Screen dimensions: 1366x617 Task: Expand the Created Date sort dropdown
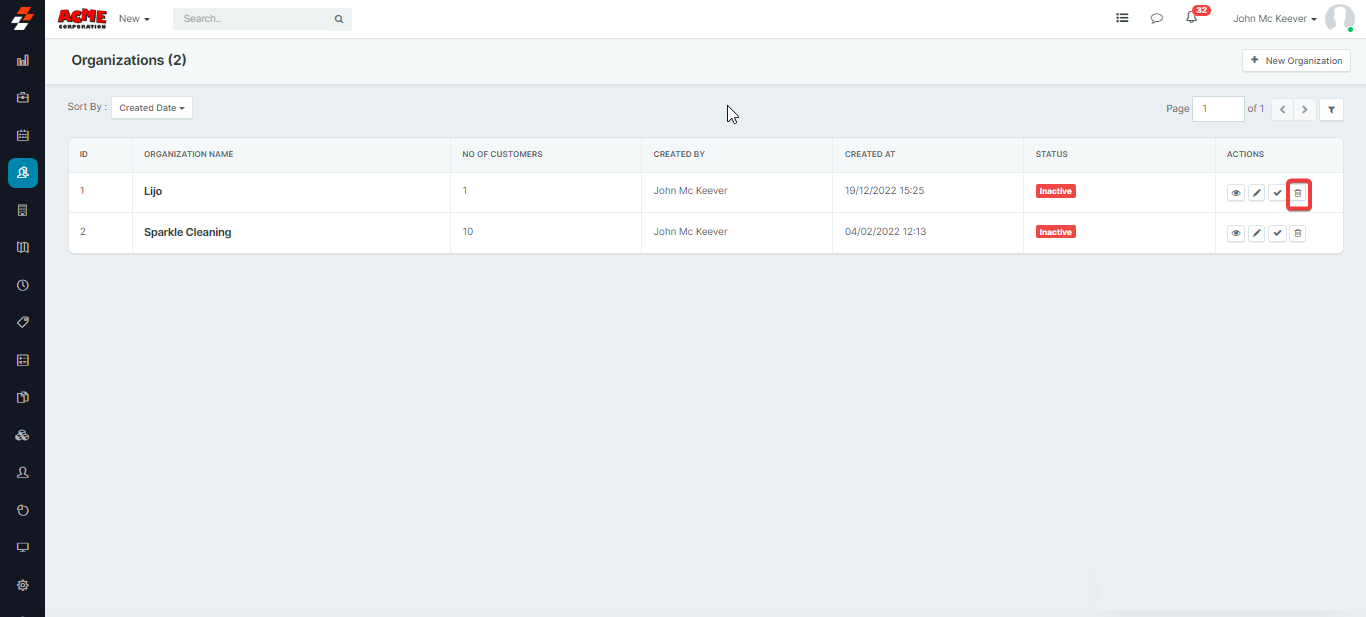152,108
